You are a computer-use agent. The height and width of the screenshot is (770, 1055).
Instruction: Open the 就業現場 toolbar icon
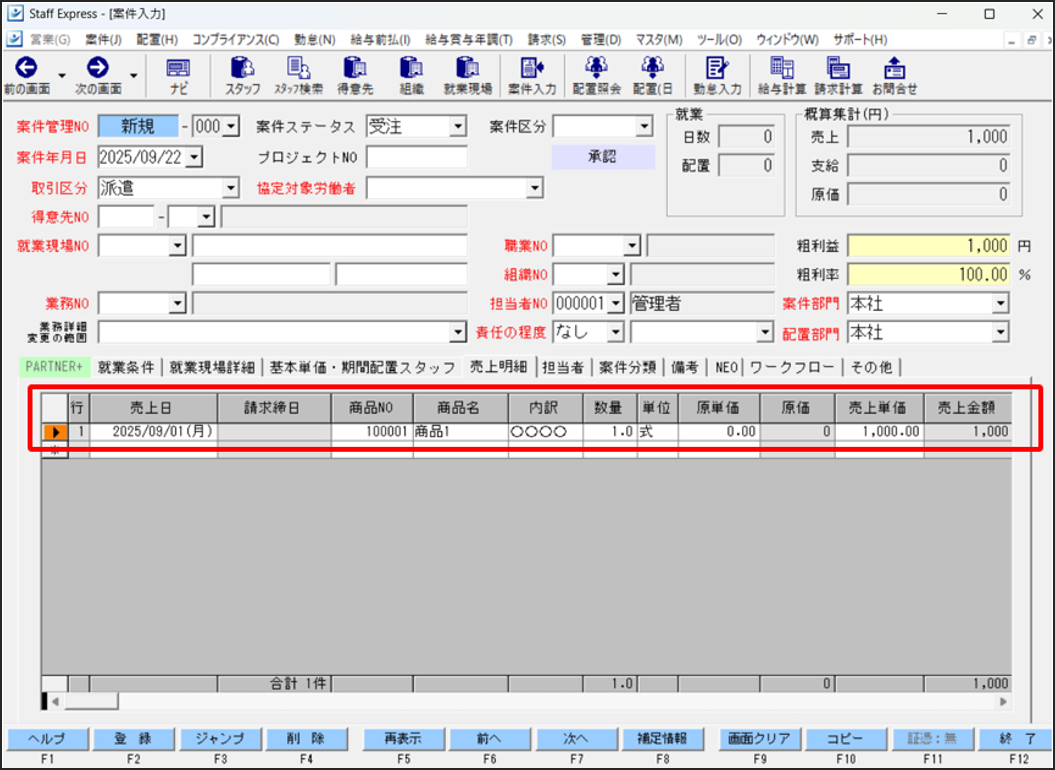(x=467, y=69)
